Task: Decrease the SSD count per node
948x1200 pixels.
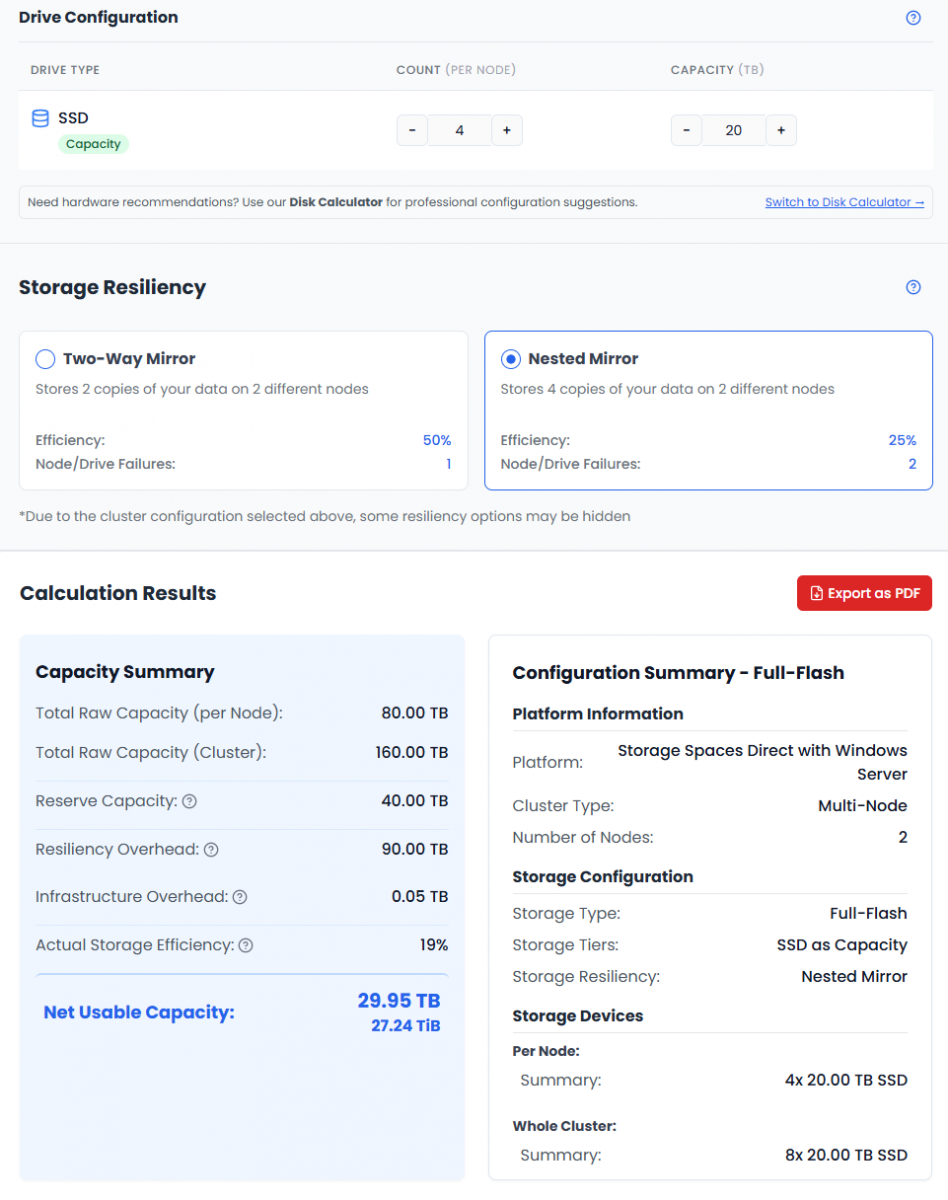Action: [412, 131]
